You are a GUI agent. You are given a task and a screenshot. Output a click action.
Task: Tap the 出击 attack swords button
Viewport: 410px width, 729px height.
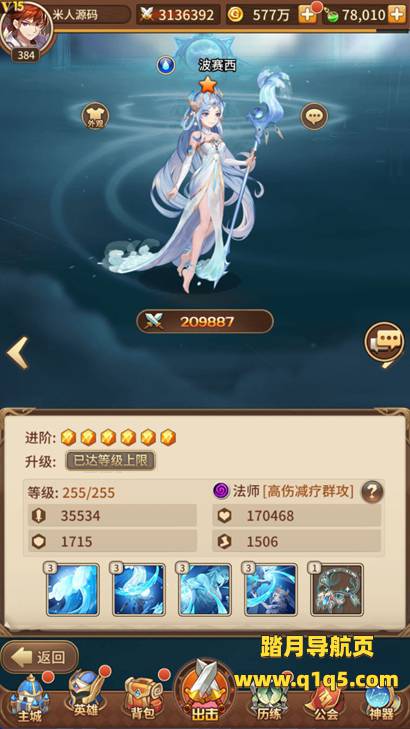(x=205, y=691)
